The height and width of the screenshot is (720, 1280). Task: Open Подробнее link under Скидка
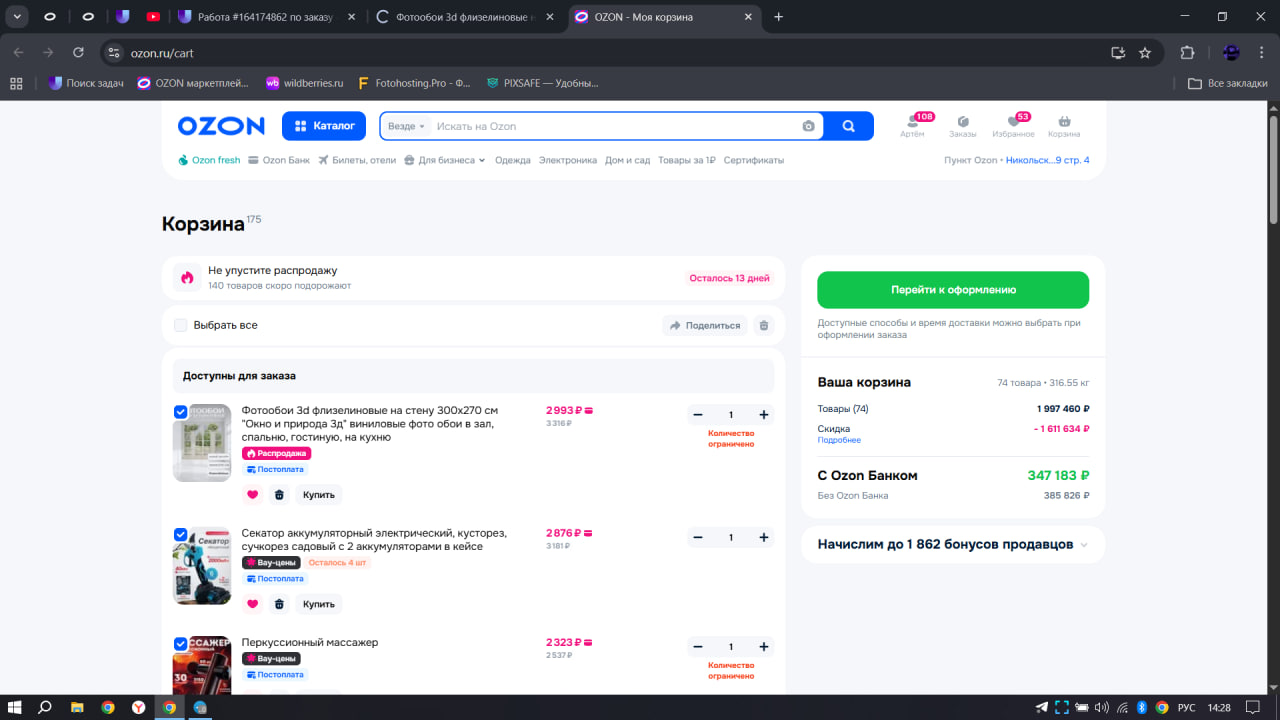(x=839, y=440)
